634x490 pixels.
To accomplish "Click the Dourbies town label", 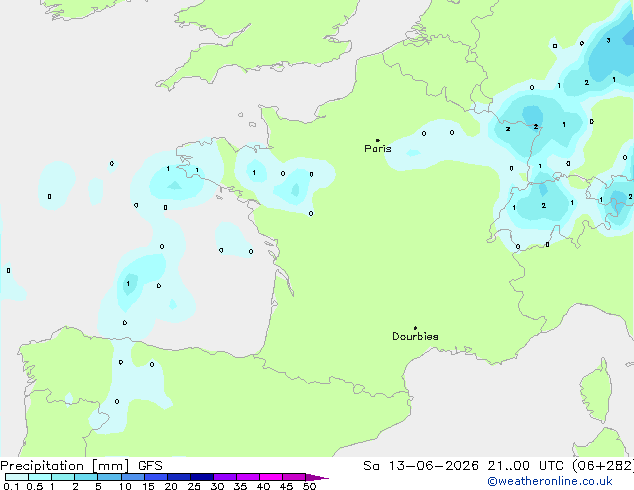I will coord(415,336).
